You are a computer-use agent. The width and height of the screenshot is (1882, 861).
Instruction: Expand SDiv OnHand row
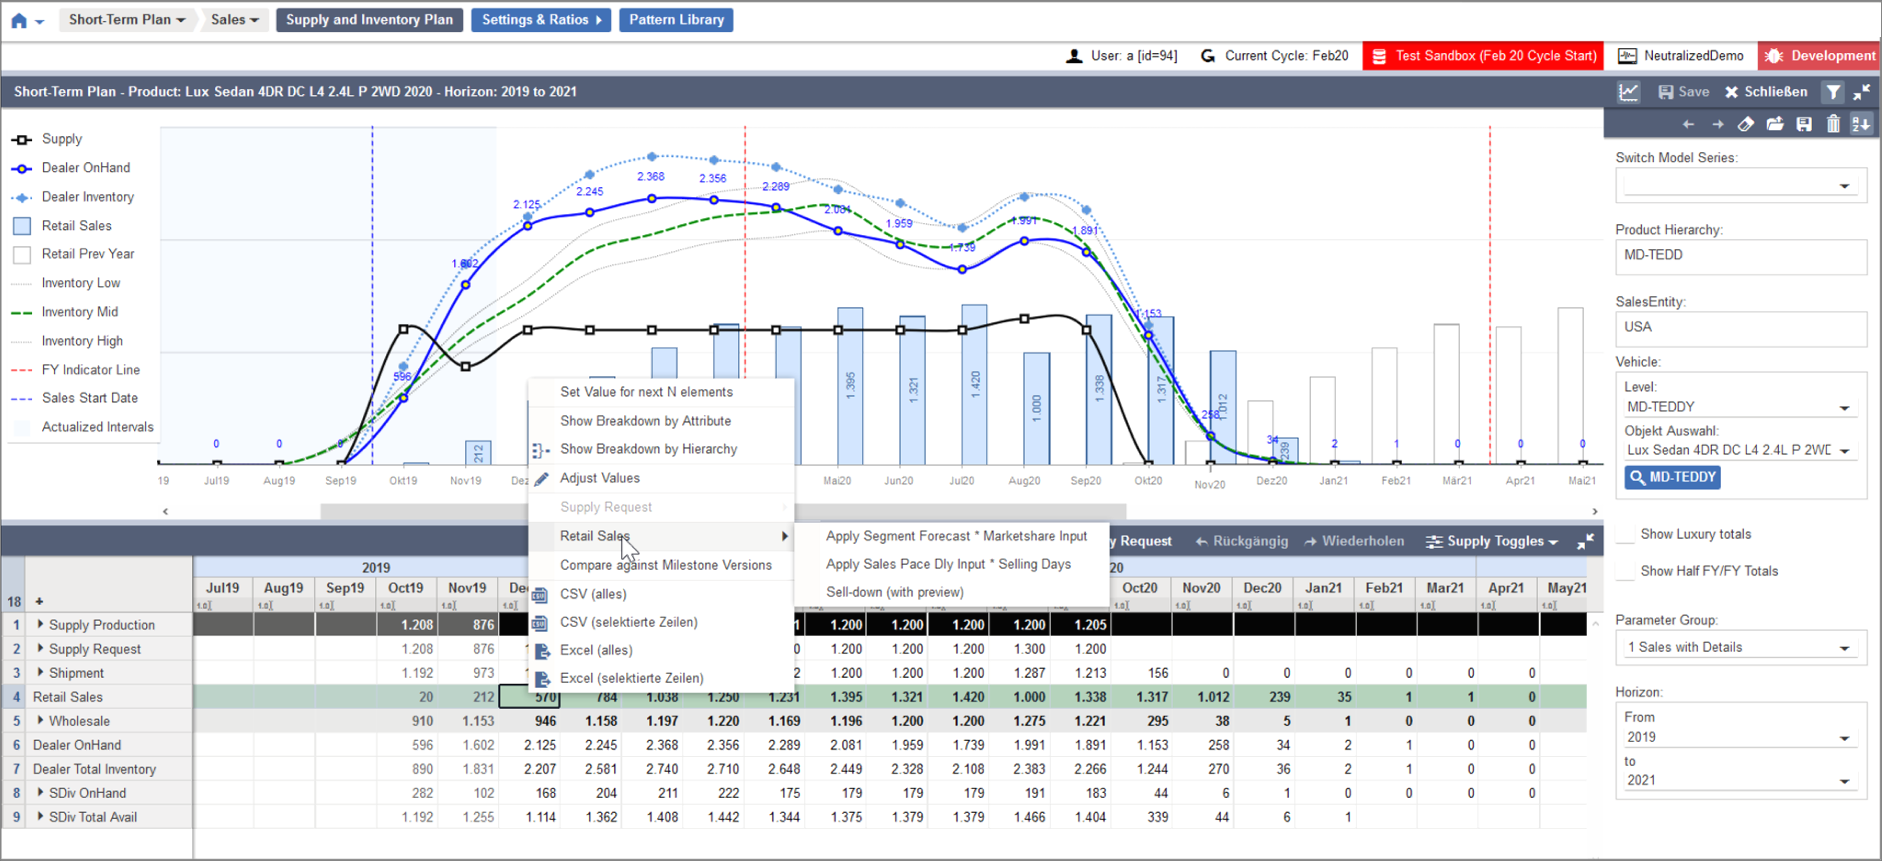(41, 792)
